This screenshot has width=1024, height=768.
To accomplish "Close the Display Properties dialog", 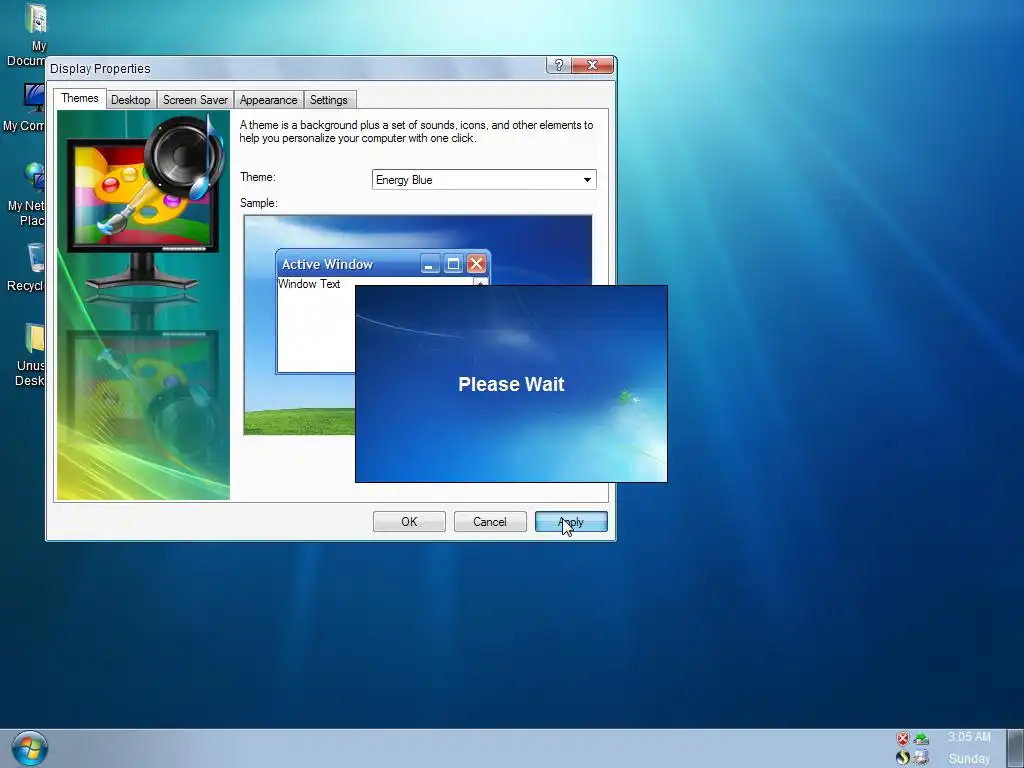I will 592,65.
